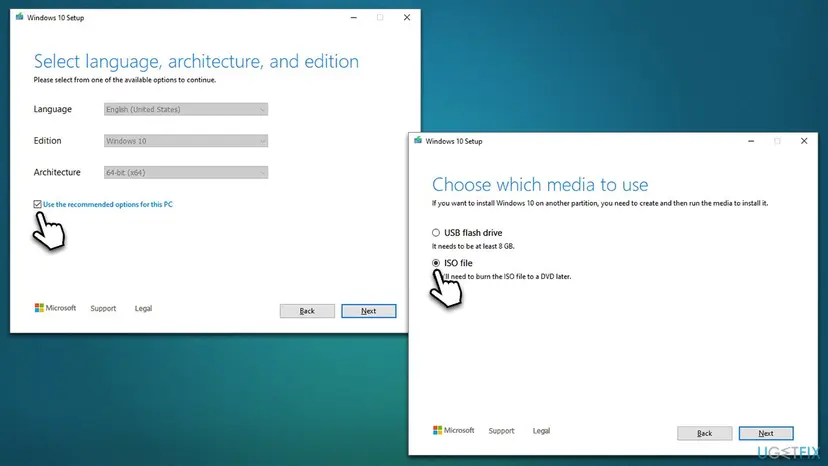Open the Edition dropdown

[x=186, y=141]
